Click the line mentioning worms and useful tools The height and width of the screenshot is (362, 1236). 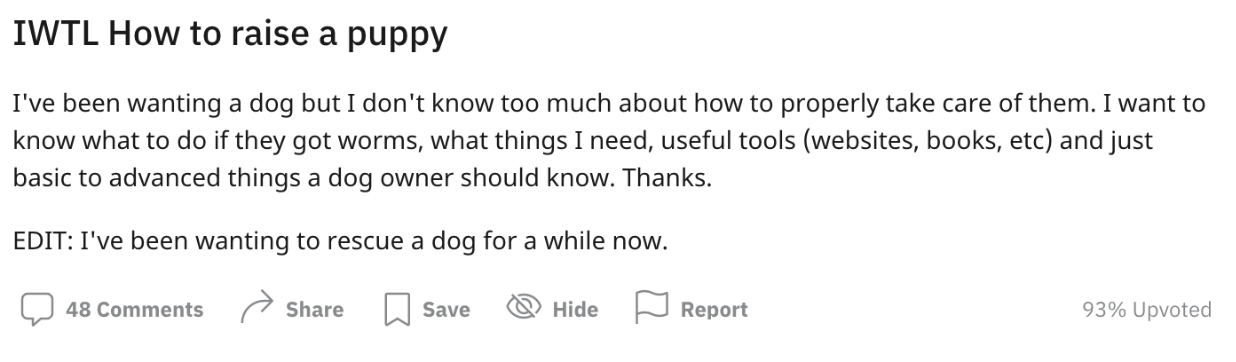(x=583, y=142)
